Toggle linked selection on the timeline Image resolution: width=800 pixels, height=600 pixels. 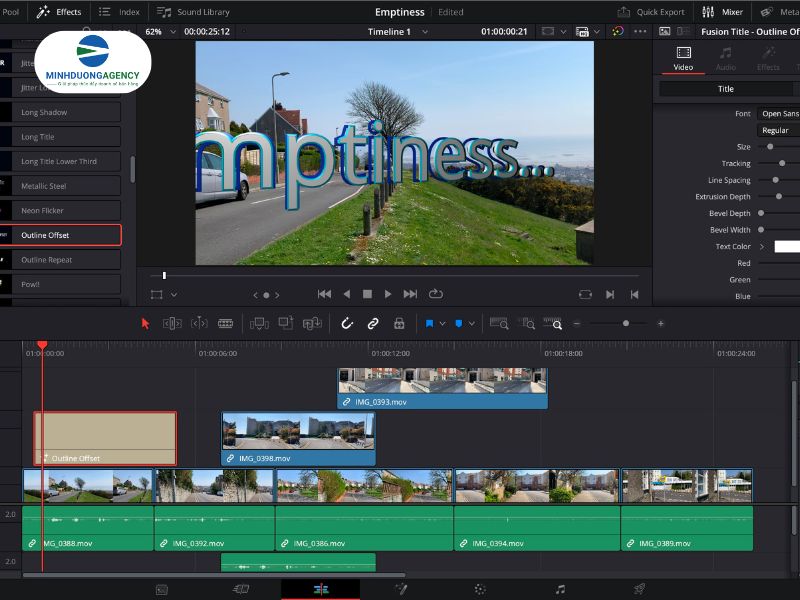(372, 323)
